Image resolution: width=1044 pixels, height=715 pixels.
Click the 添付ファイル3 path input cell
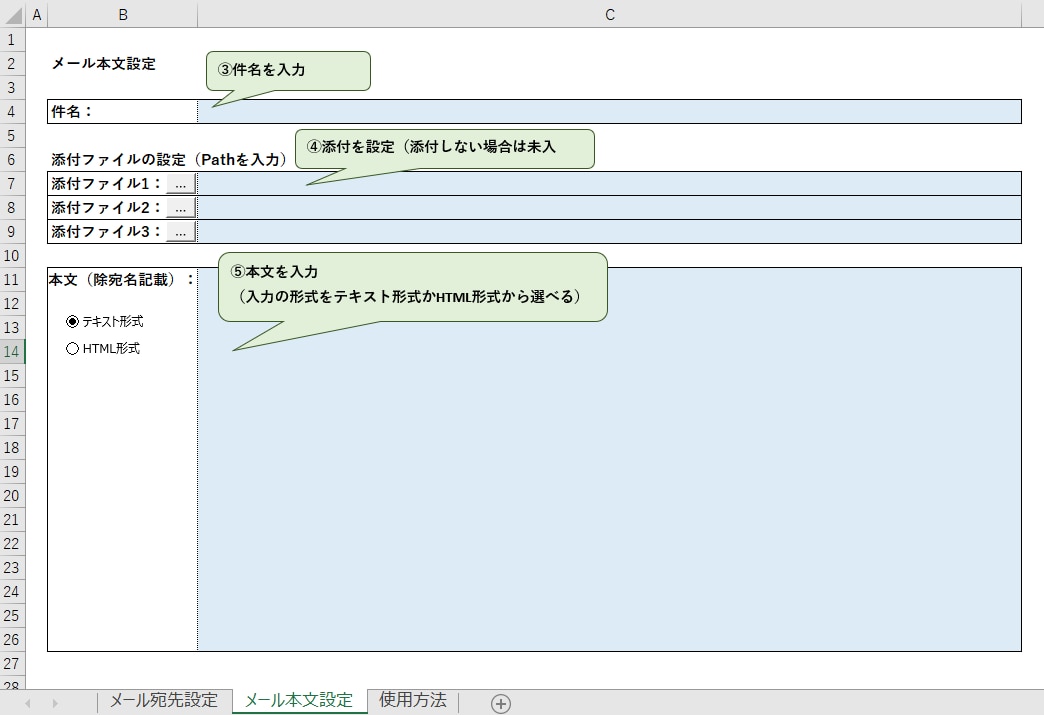point(609,232)
